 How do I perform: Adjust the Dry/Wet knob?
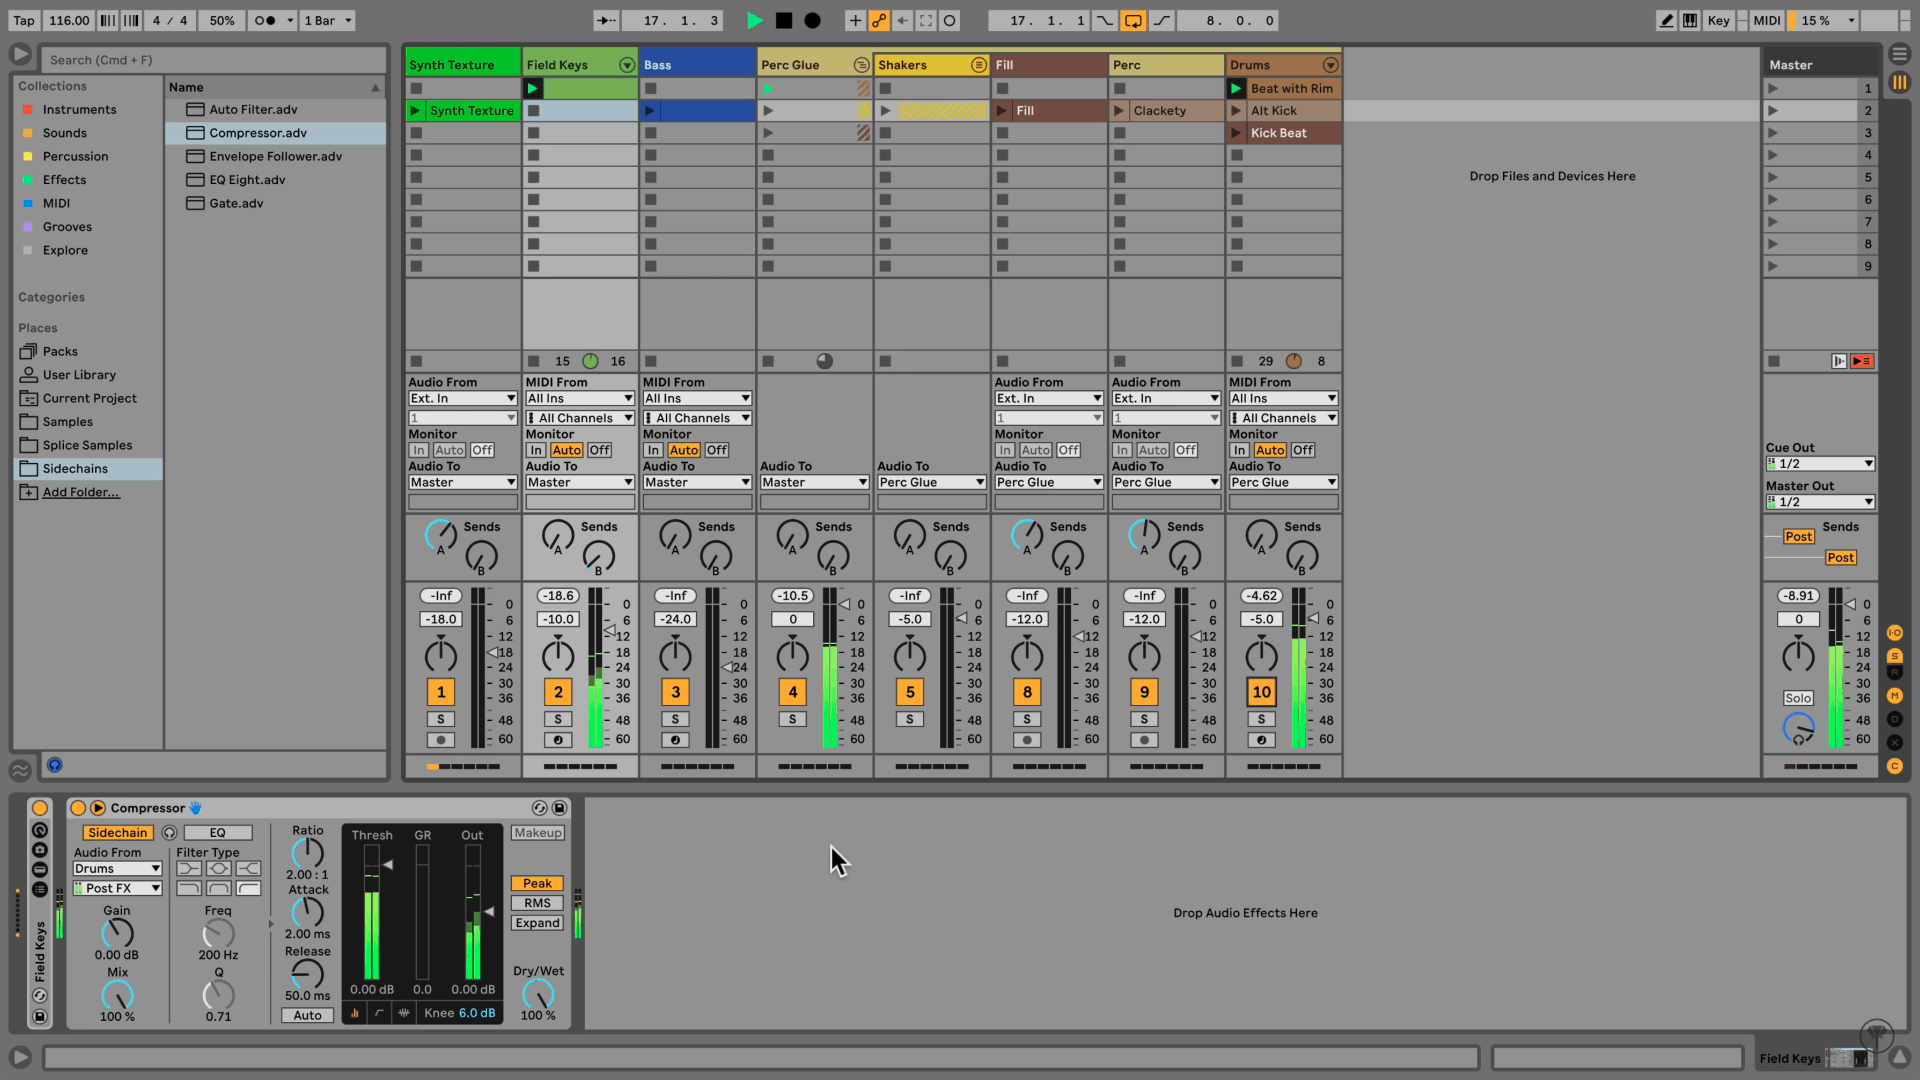point(537,993)
